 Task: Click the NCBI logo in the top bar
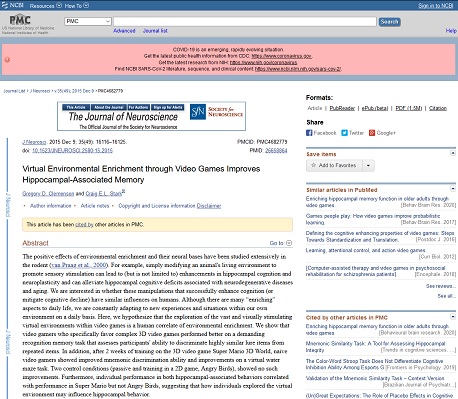click(12, 5)
